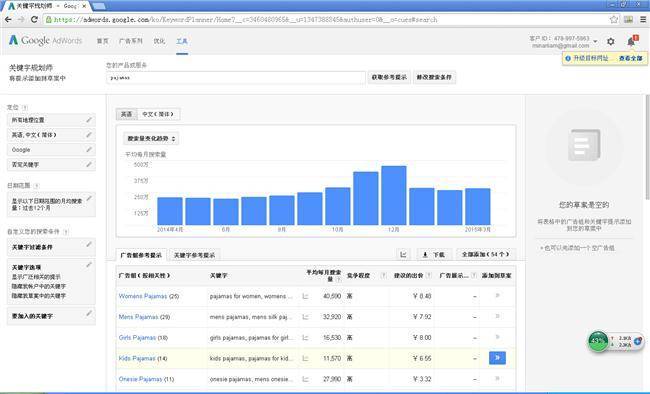Open the Girls Pajamas ad group link
The image size is (650, 394).
point(137,338)
